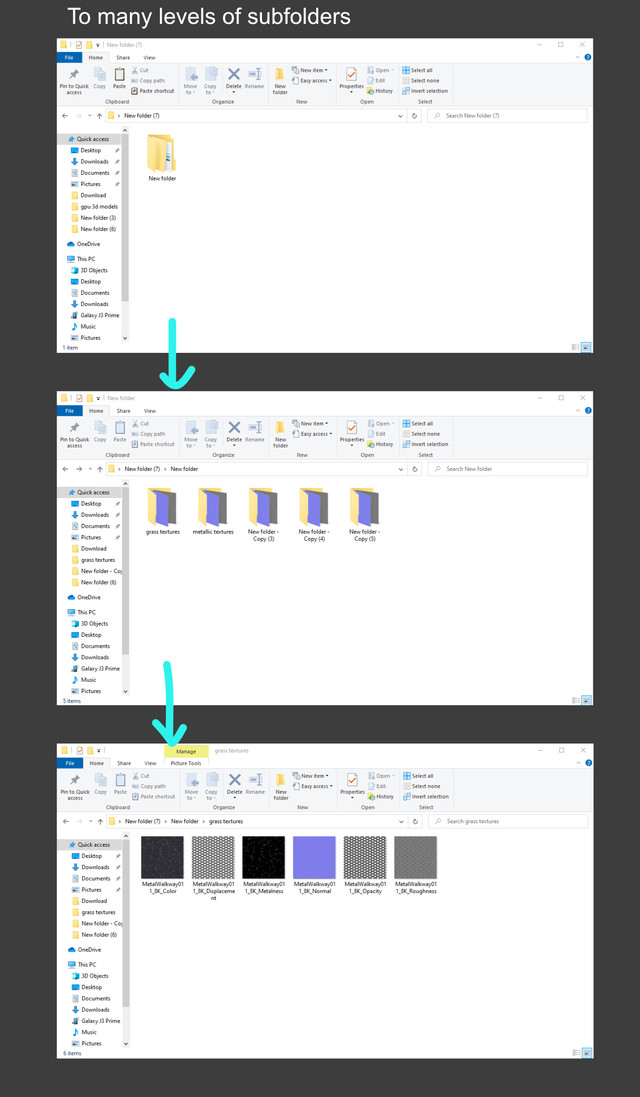Click the ribbon Open button in the middle New folder window
Screen dimensions: 640x1097
[x=380, y=423]
